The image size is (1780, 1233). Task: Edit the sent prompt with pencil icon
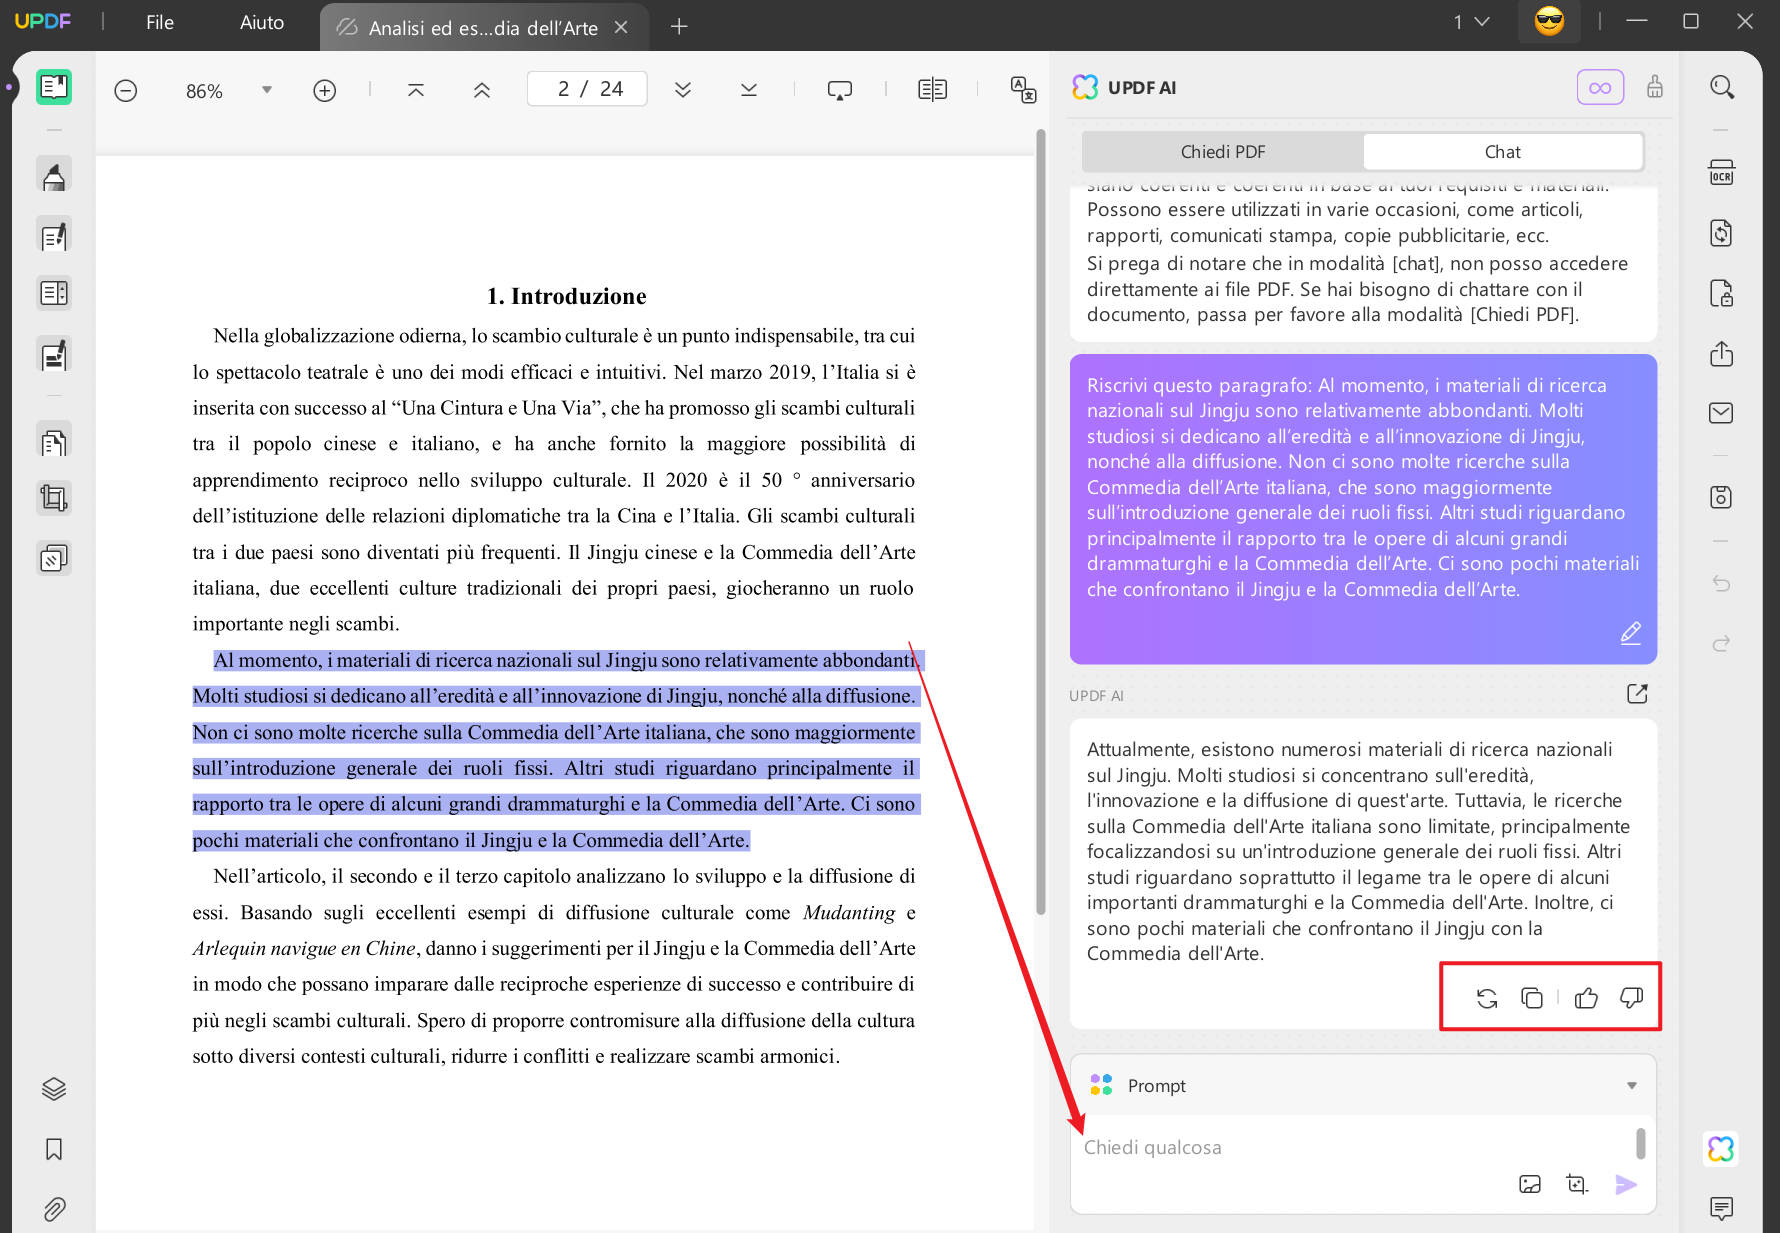click(x=1631, y=633)
